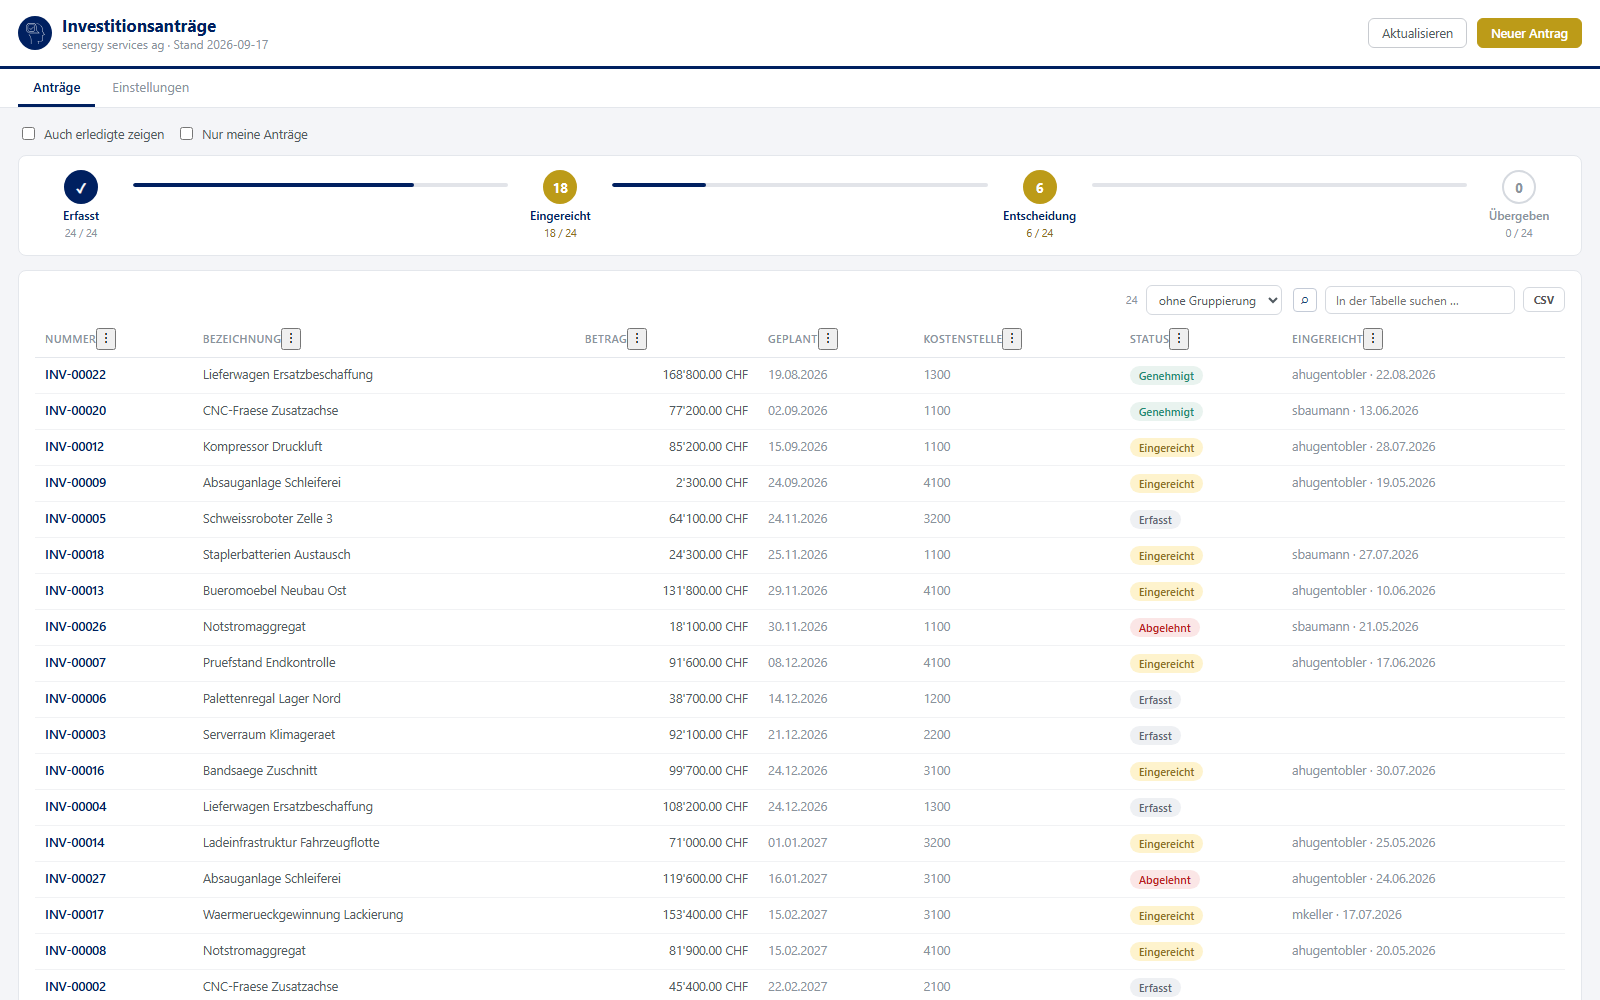Open request INV-00012
1600x1000 pixels.
tap(74, 447)
